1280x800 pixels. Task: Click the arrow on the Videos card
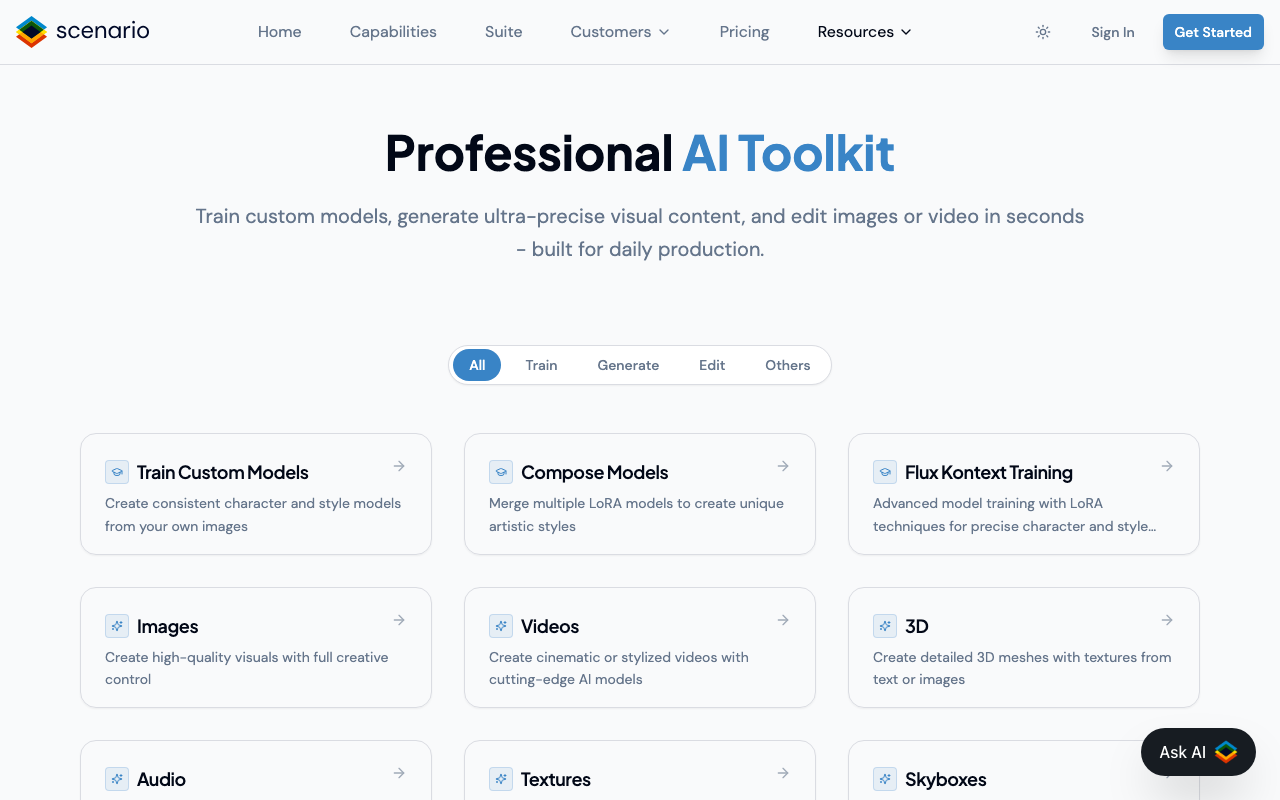(783, 620)
